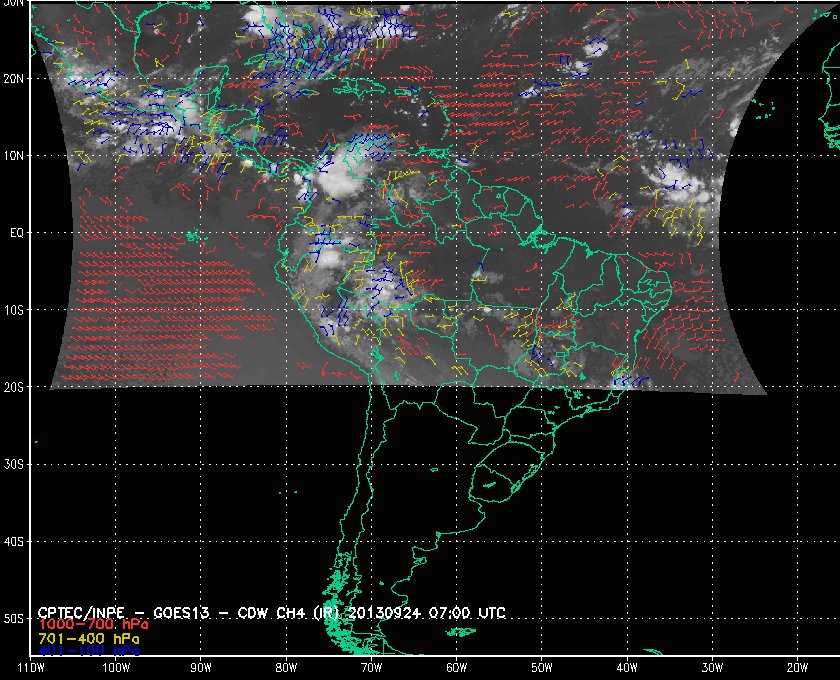Click the 60W longitude label

point(456,668)
